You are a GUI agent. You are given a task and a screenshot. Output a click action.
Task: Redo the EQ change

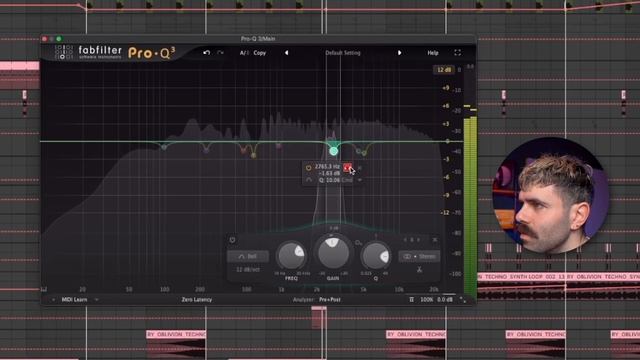pyautogui.click(x=220, y=53)
